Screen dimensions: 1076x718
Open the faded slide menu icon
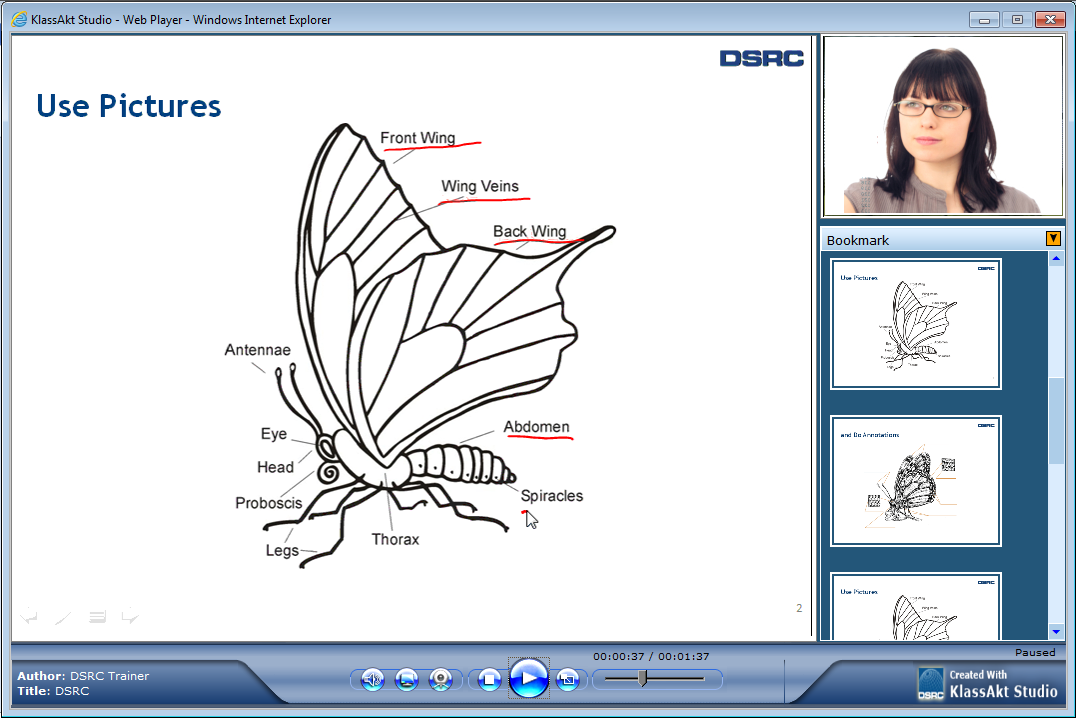click(97, 617)
